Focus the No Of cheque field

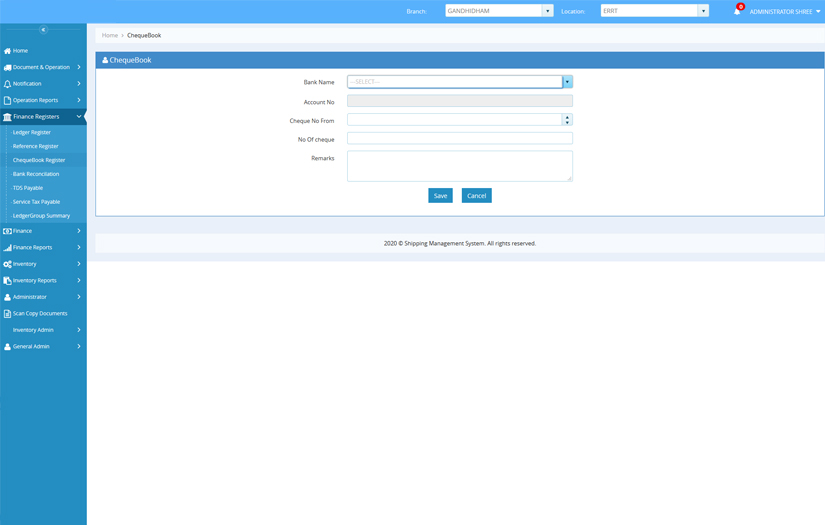point(460,138)
